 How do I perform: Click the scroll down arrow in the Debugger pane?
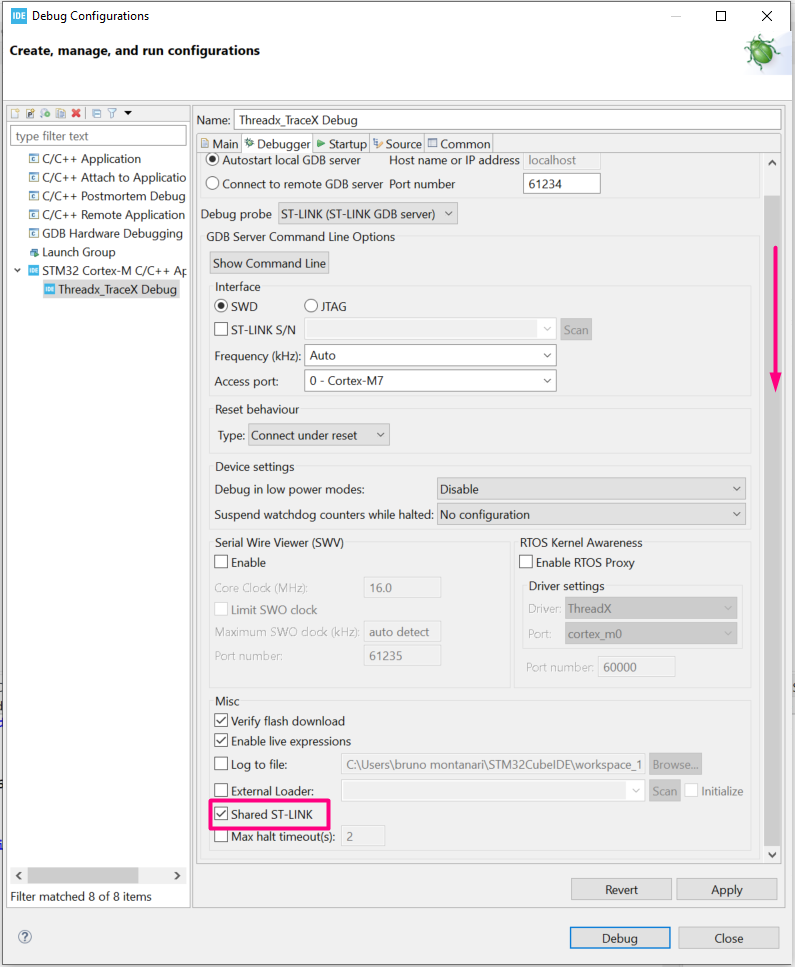tap(772, 854)
